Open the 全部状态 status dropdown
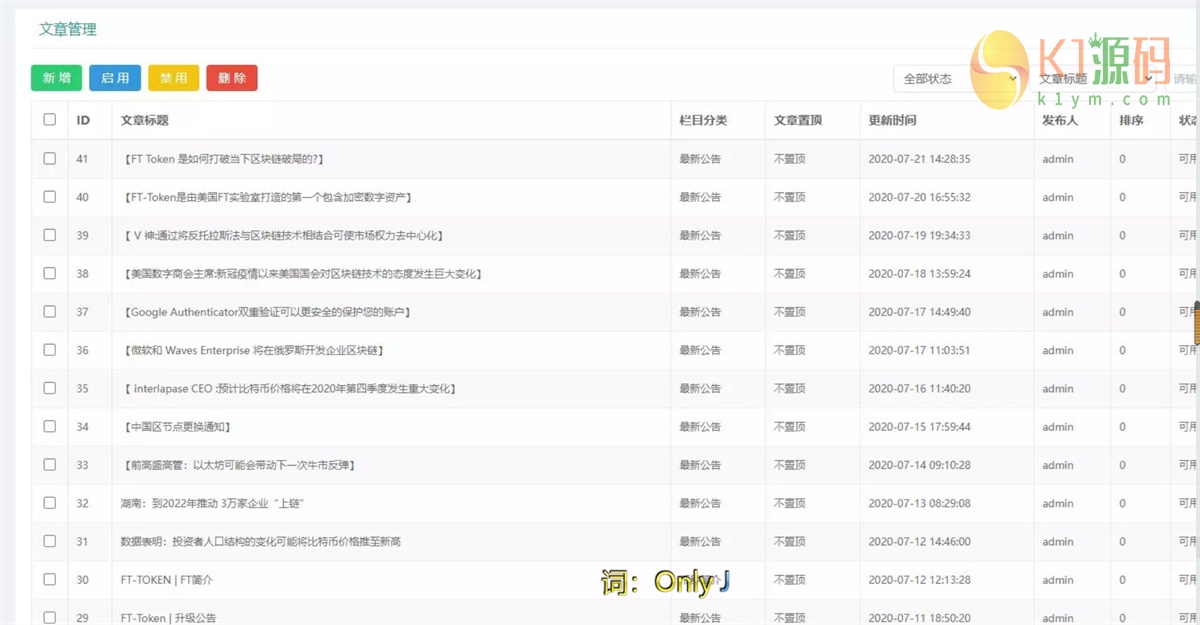 point(957,78)
